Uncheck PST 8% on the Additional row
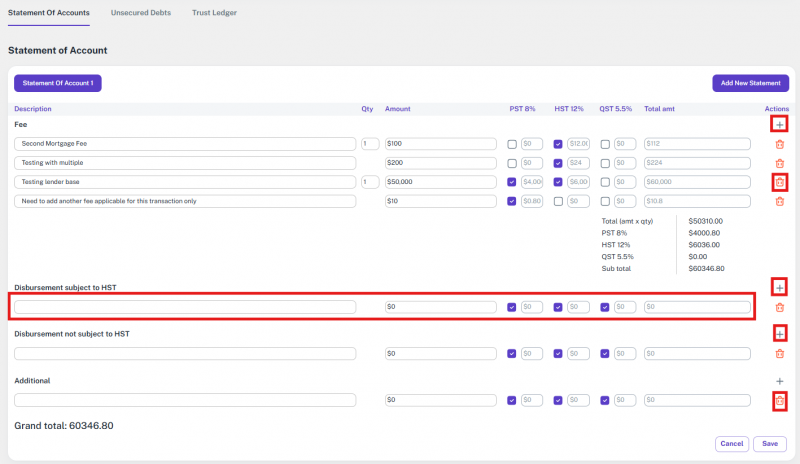The width and height of the screenshot is (800, 464). [512, 401]
